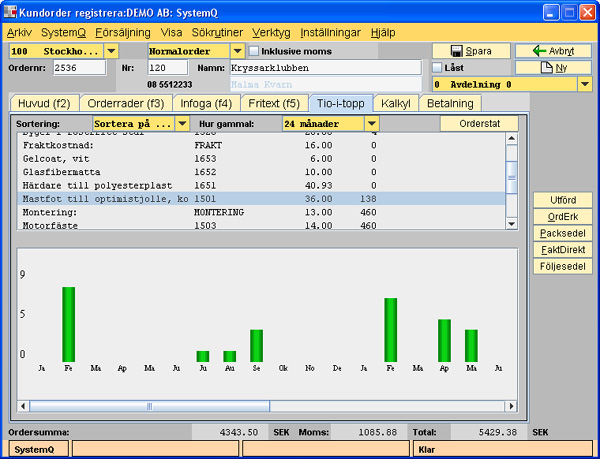Switch to the Infoga (f4) tab
This screenshot has height=459, width=600.
point(206,103)
